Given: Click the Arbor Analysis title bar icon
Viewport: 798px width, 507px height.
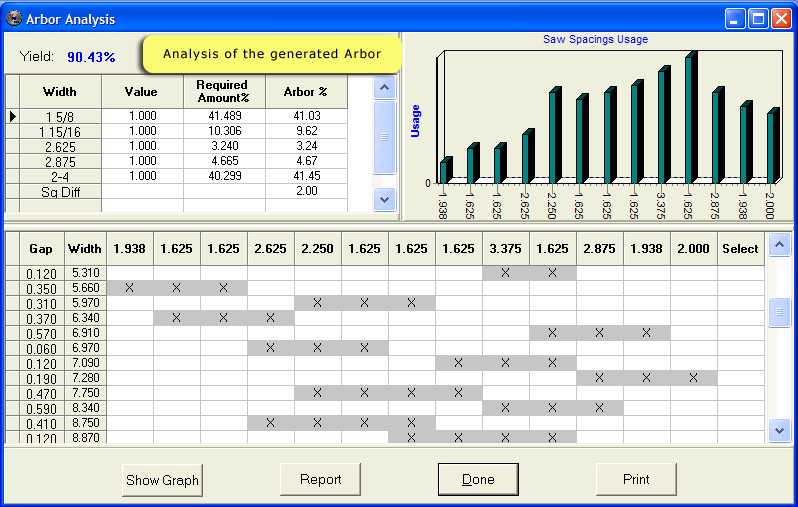Looking at the screenshot, I should point(14,19).
